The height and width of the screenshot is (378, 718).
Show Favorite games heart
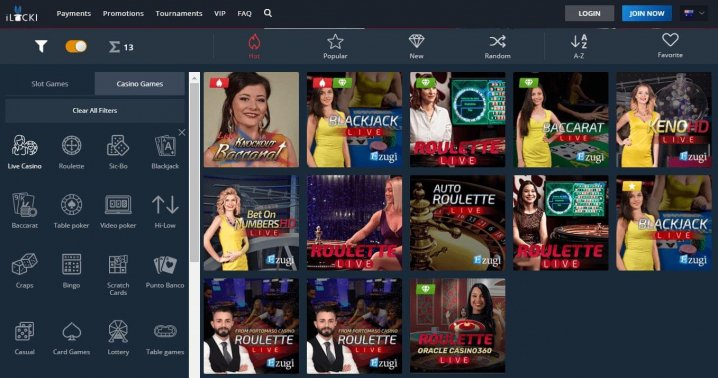670,45
